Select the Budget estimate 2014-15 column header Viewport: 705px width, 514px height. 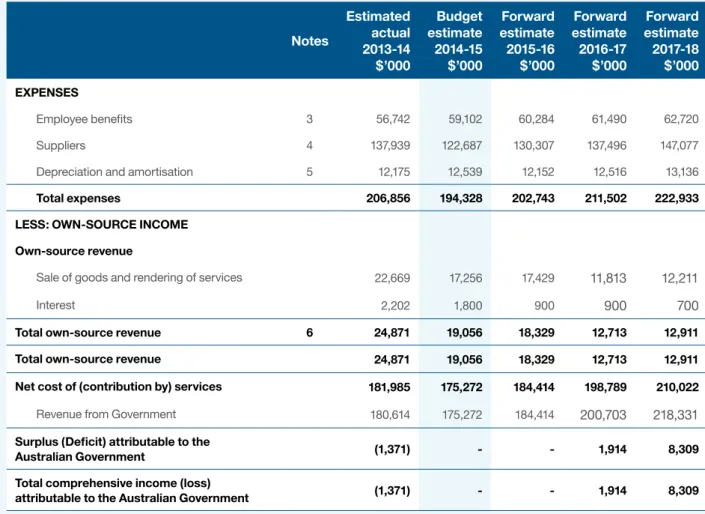pyautogui.click(x=455, y=41)
